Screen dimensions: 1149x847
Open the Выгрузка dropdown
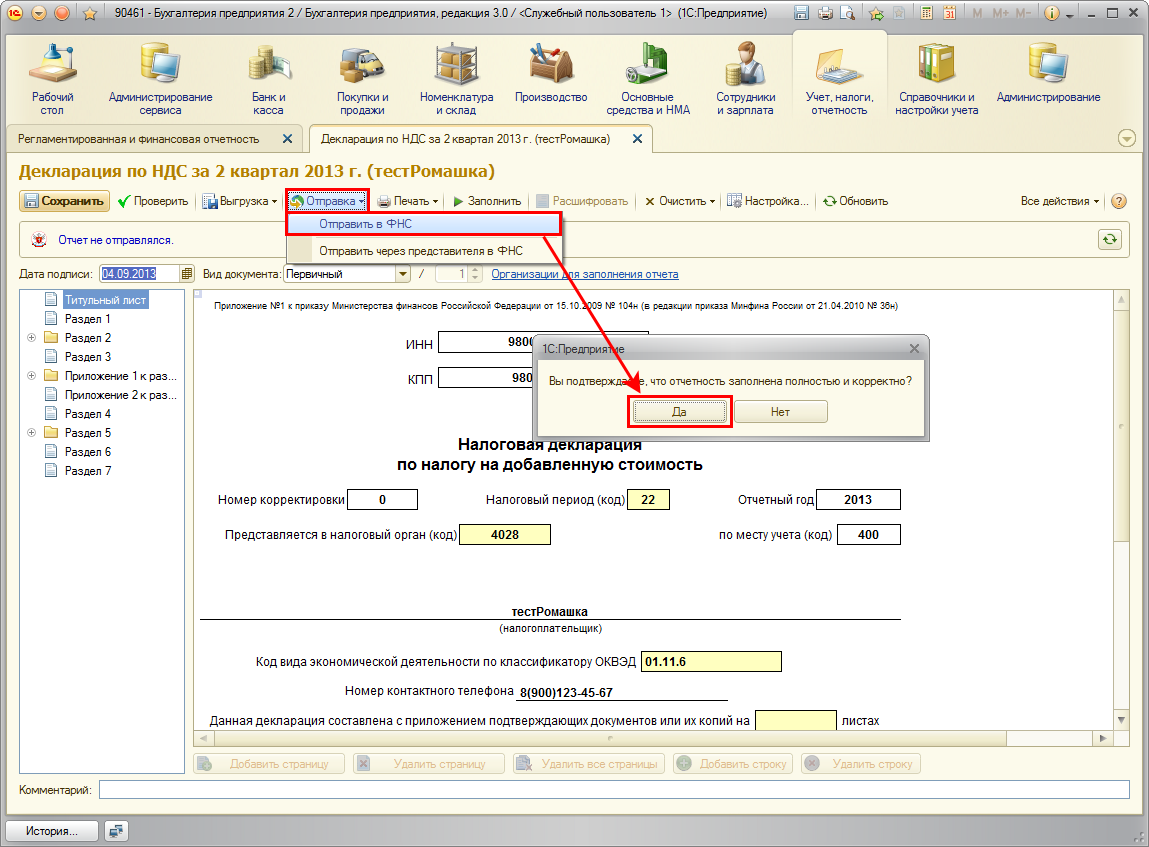click(x=240, y=201)
